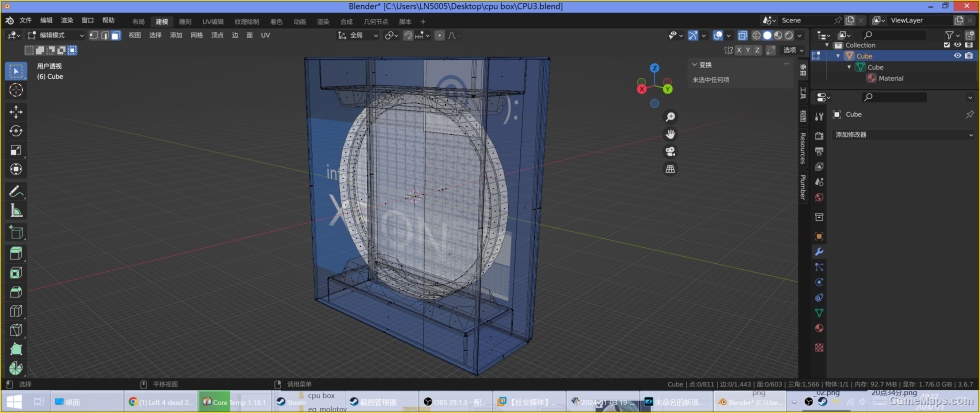Switch to the 几何节点 workspace tab

[x=374, y=21]
